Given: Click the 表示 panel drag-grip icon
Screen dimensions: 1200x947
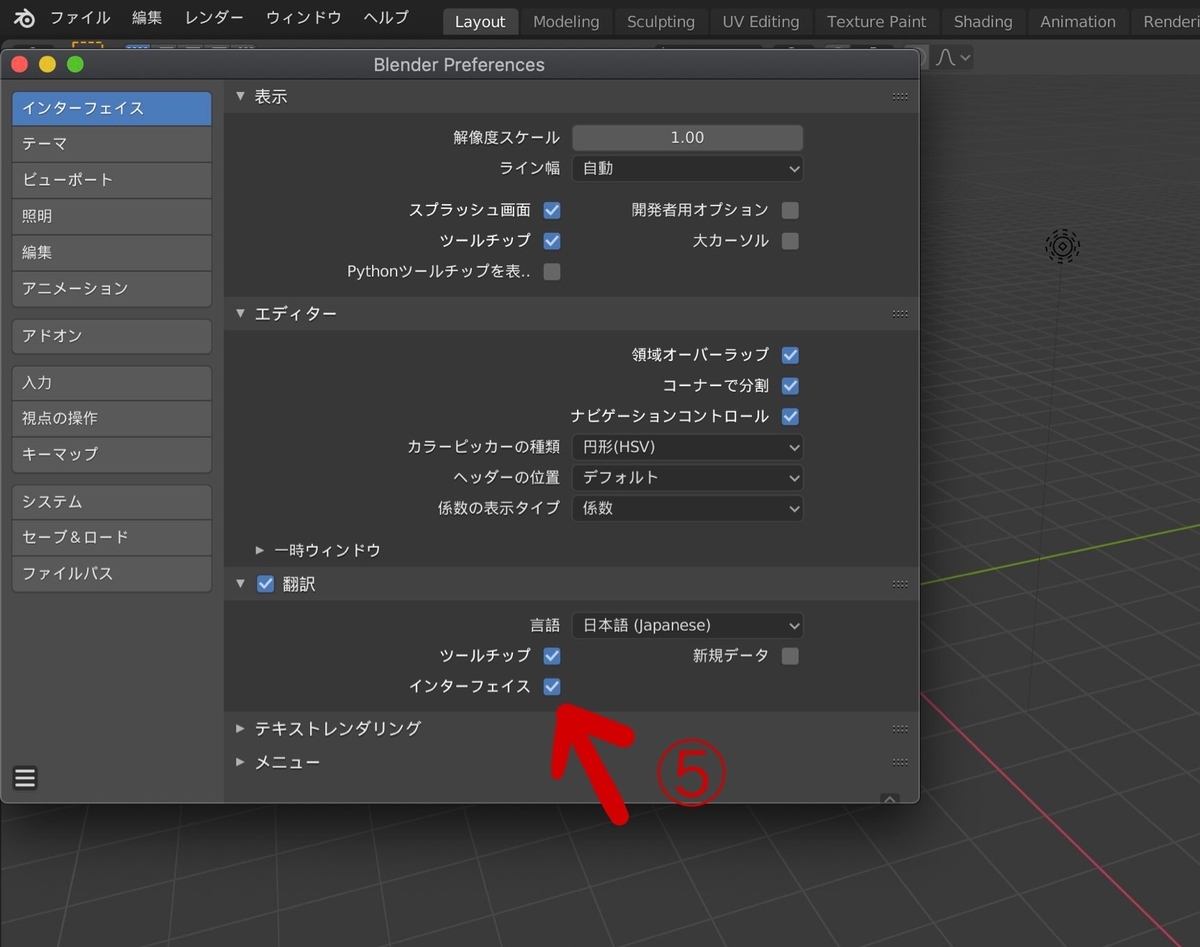Looking at the screenshot, I should (900, 97).
